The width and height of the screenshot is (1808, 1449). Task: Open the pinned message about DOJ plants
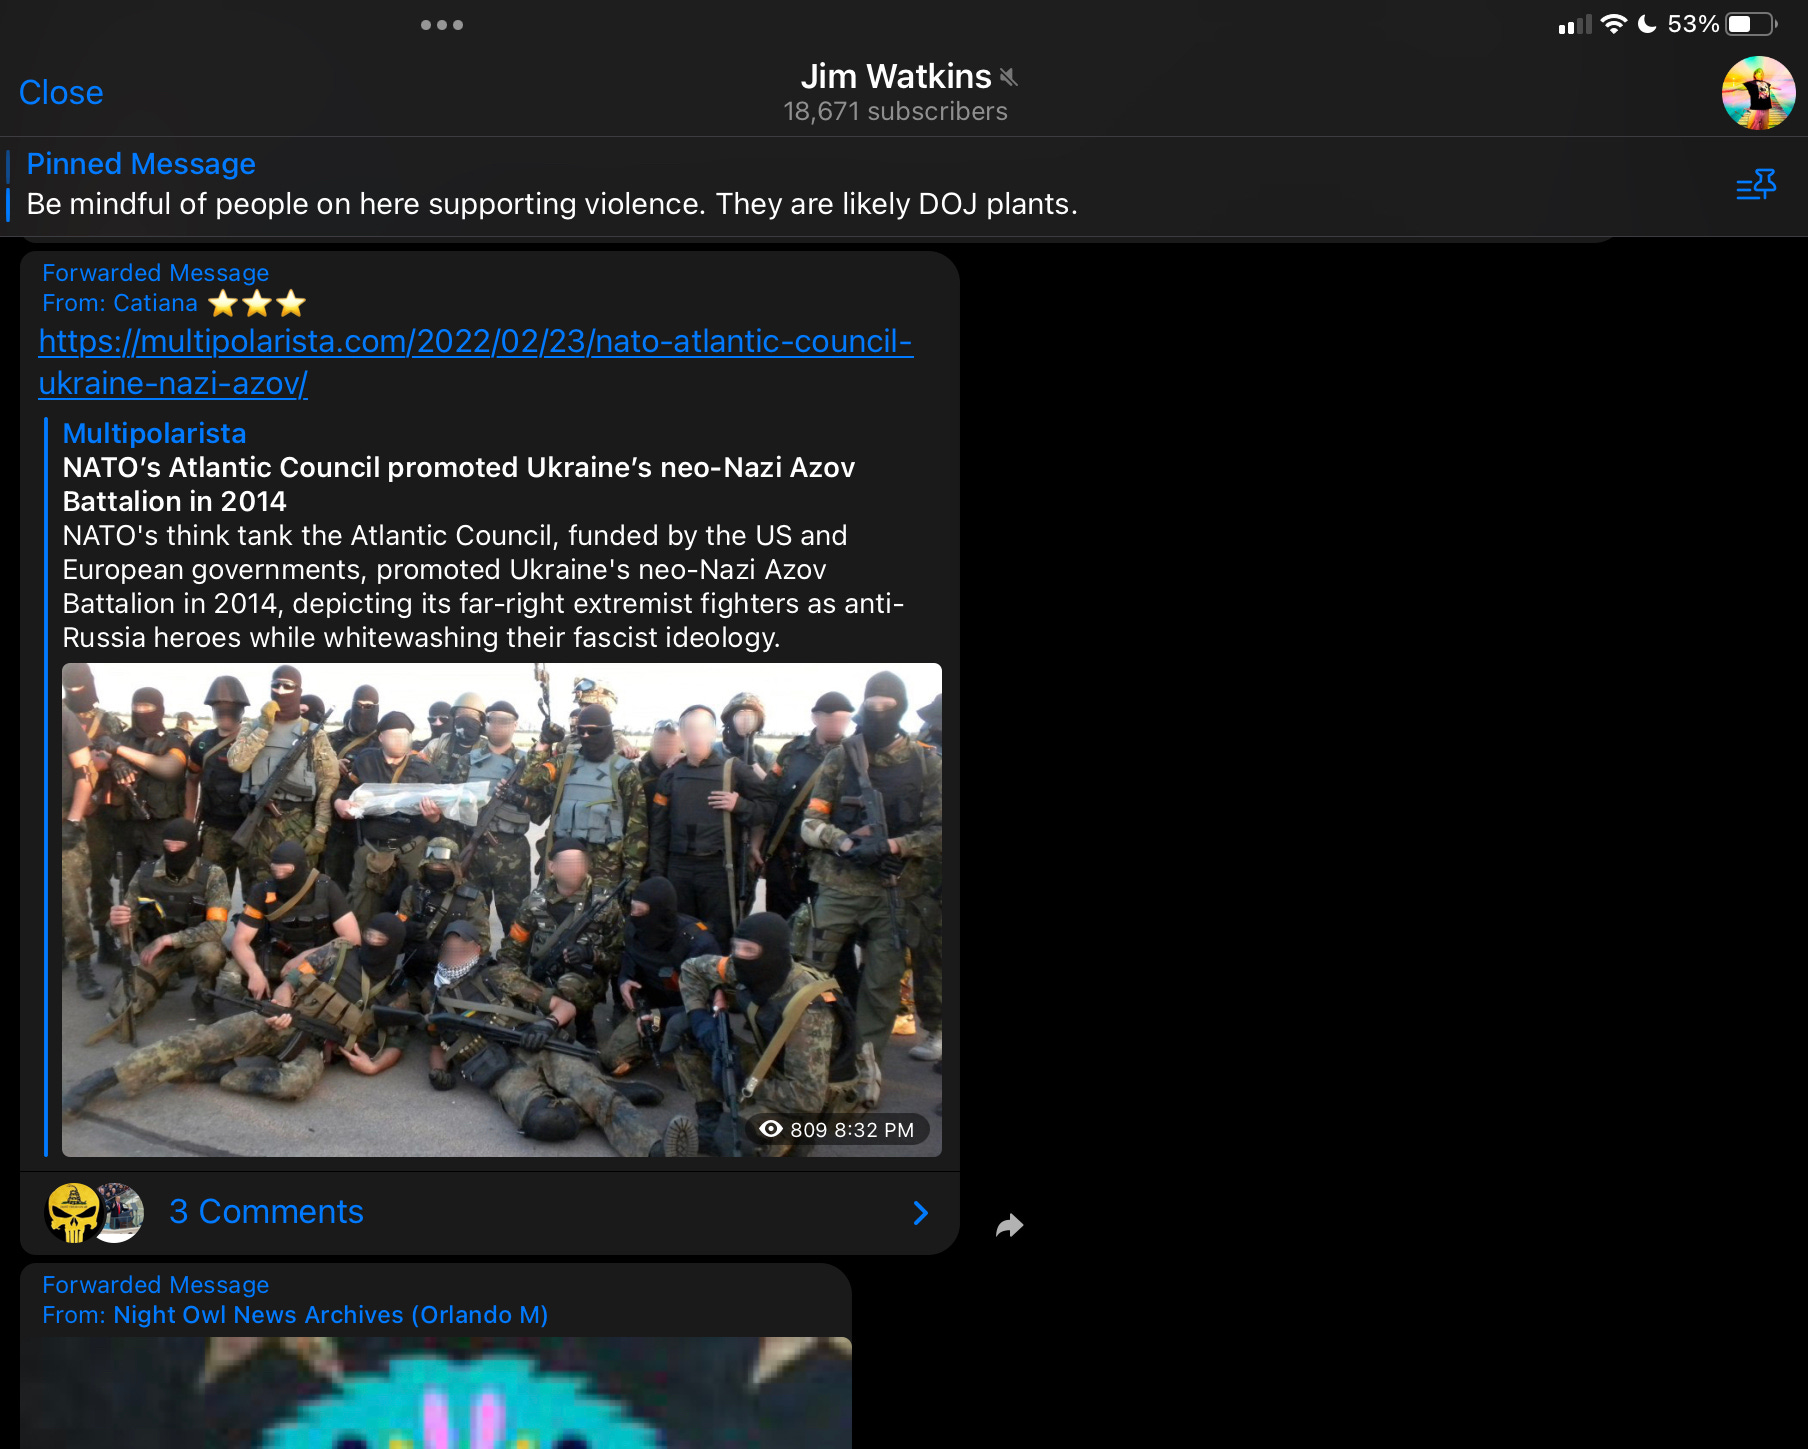pyautogui.click(x=552, y=204)
